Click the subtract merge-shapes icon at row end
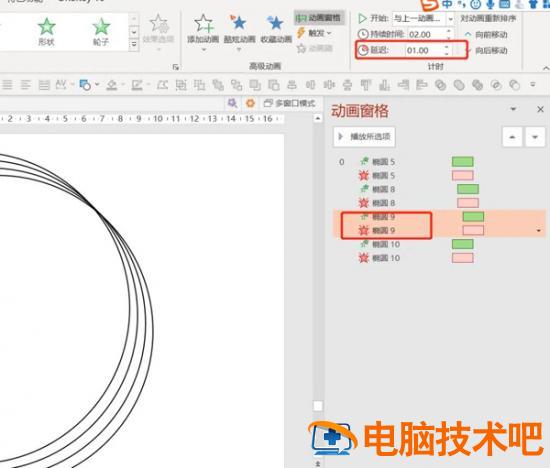This screenshot has height=468, width=550. pos(514,85)
